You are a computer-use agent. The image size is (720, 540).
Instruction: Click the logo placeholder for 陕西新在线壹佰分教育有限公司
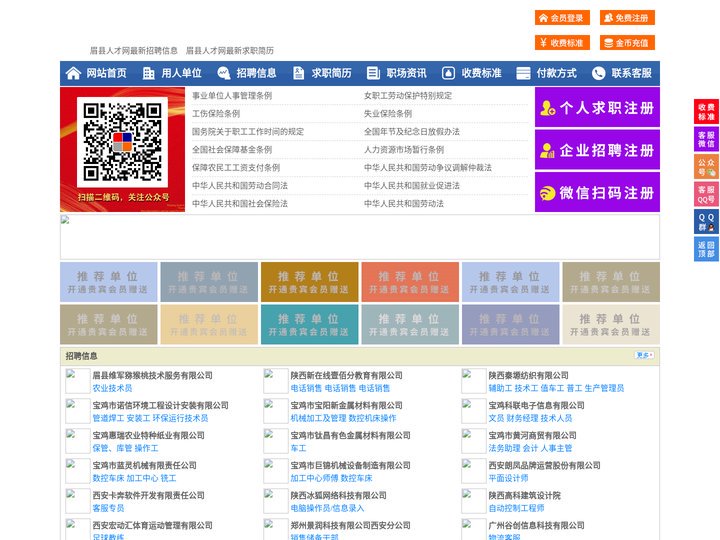(276, 381)
